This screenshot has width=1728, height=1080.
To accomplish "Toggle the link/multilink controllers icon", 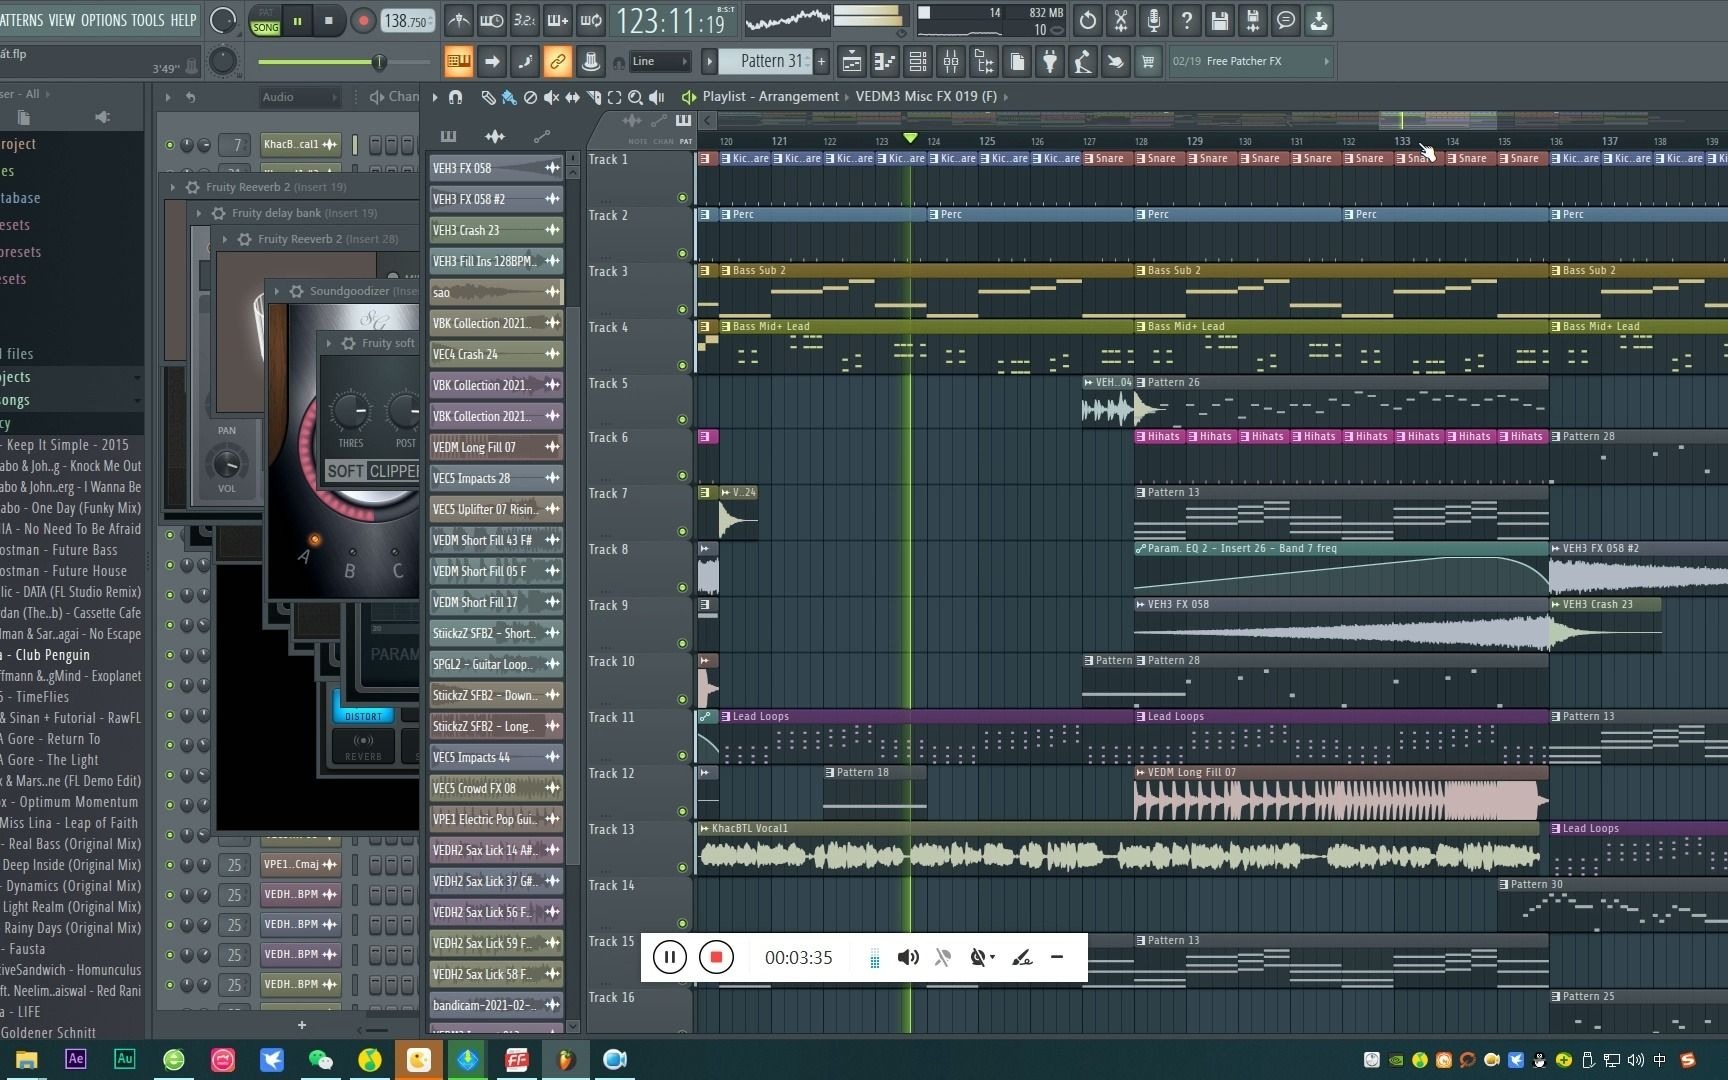I will pos(558,62).
